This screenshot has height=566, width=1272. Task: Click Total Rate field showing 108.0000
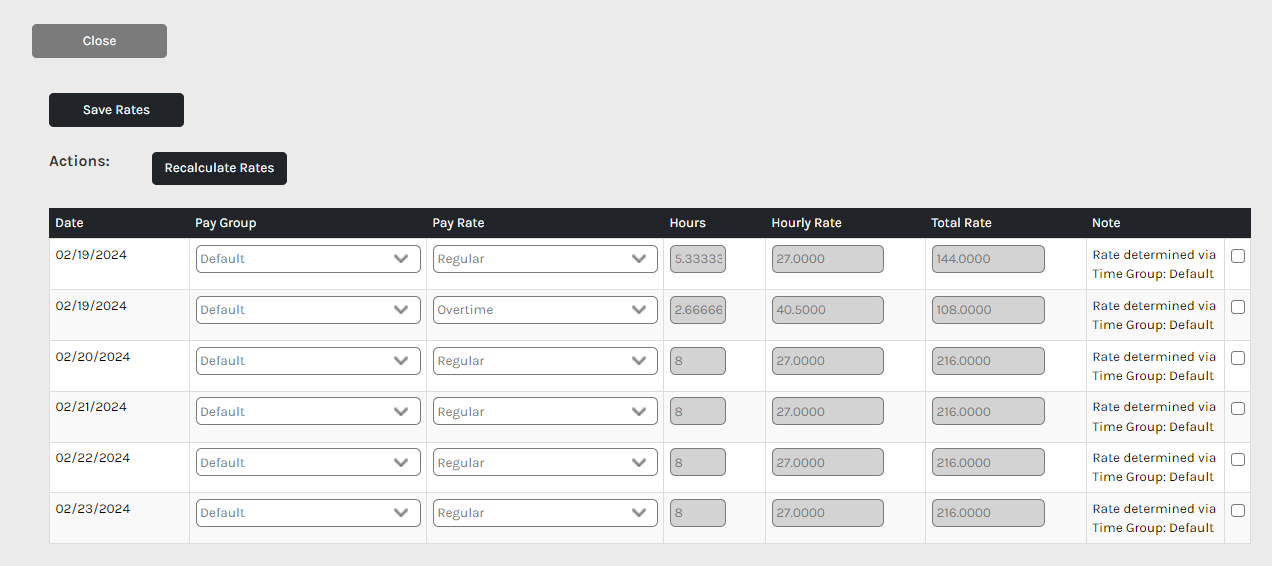[988, 310]
